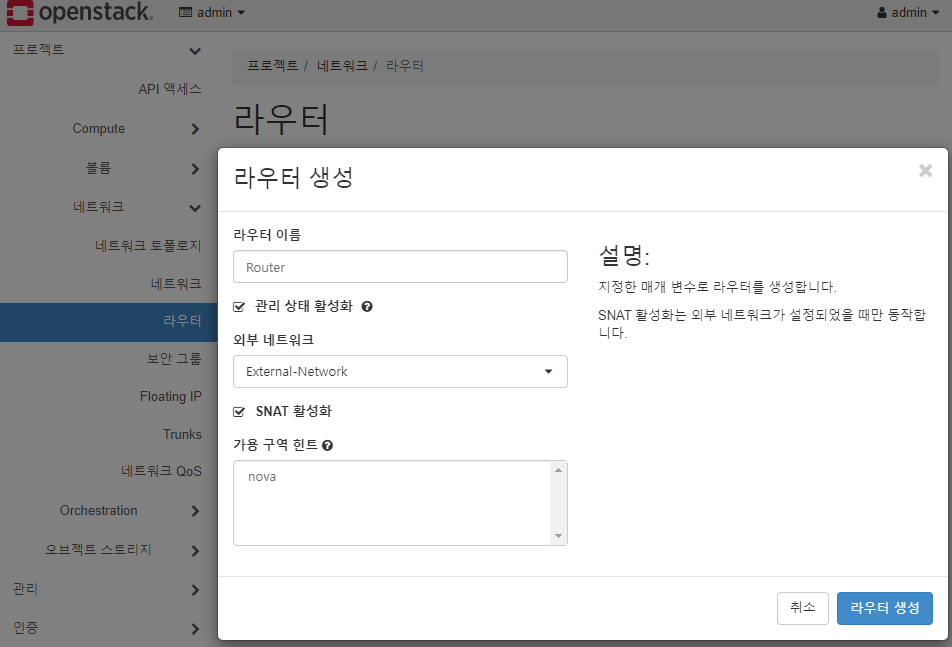The width and height of the screenshot is (952, 647).
Task: Expand the 오브젝트 스토리지 sidebar group
Action: [x=108, y=550]
